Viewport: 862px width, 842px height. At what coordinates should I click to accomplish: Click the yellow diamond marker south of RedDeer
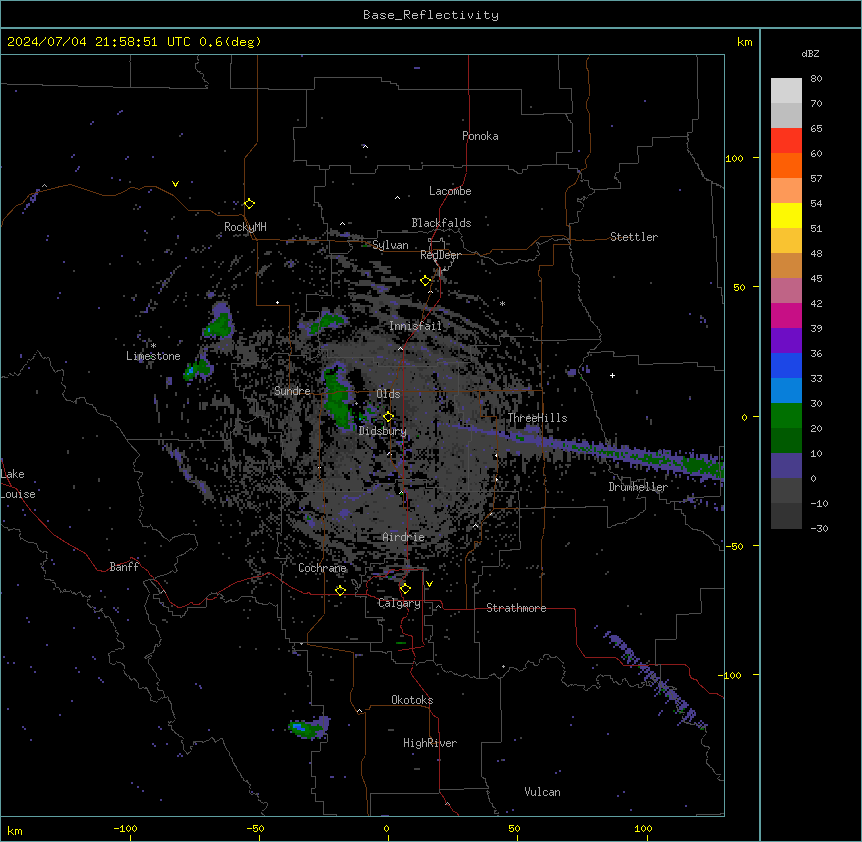pos(425,281)
